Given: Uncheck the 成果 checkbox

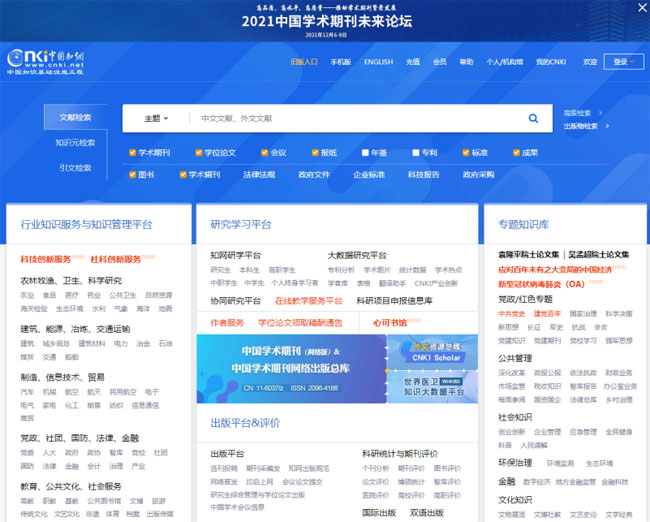Looking at the screenshot, I should [x=516, y=153].
